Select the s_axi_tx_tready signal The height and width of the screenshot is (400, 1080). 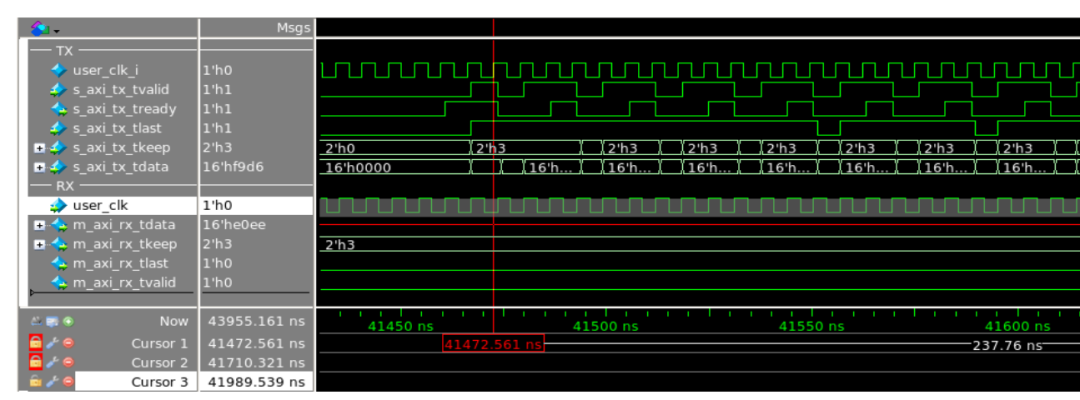(124, 109)
